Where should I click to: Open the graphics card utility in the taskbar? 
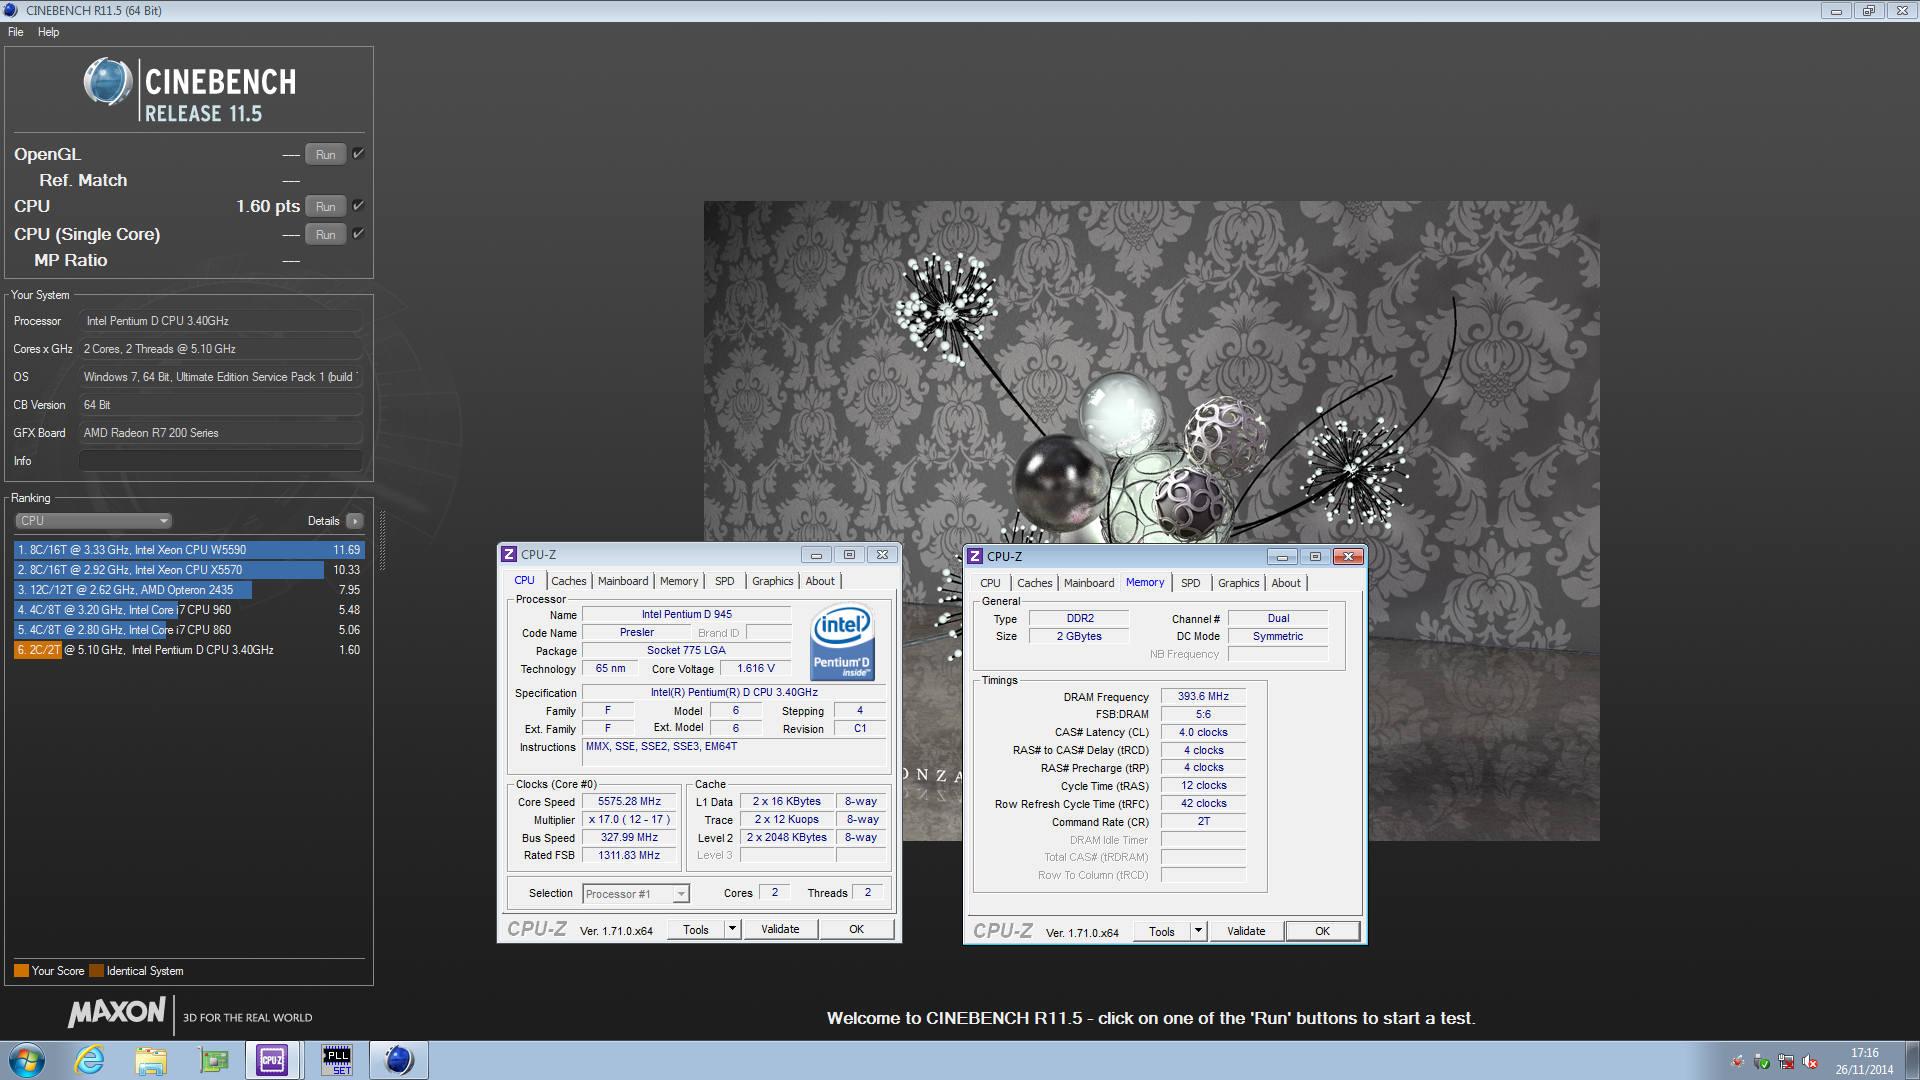213,1060
